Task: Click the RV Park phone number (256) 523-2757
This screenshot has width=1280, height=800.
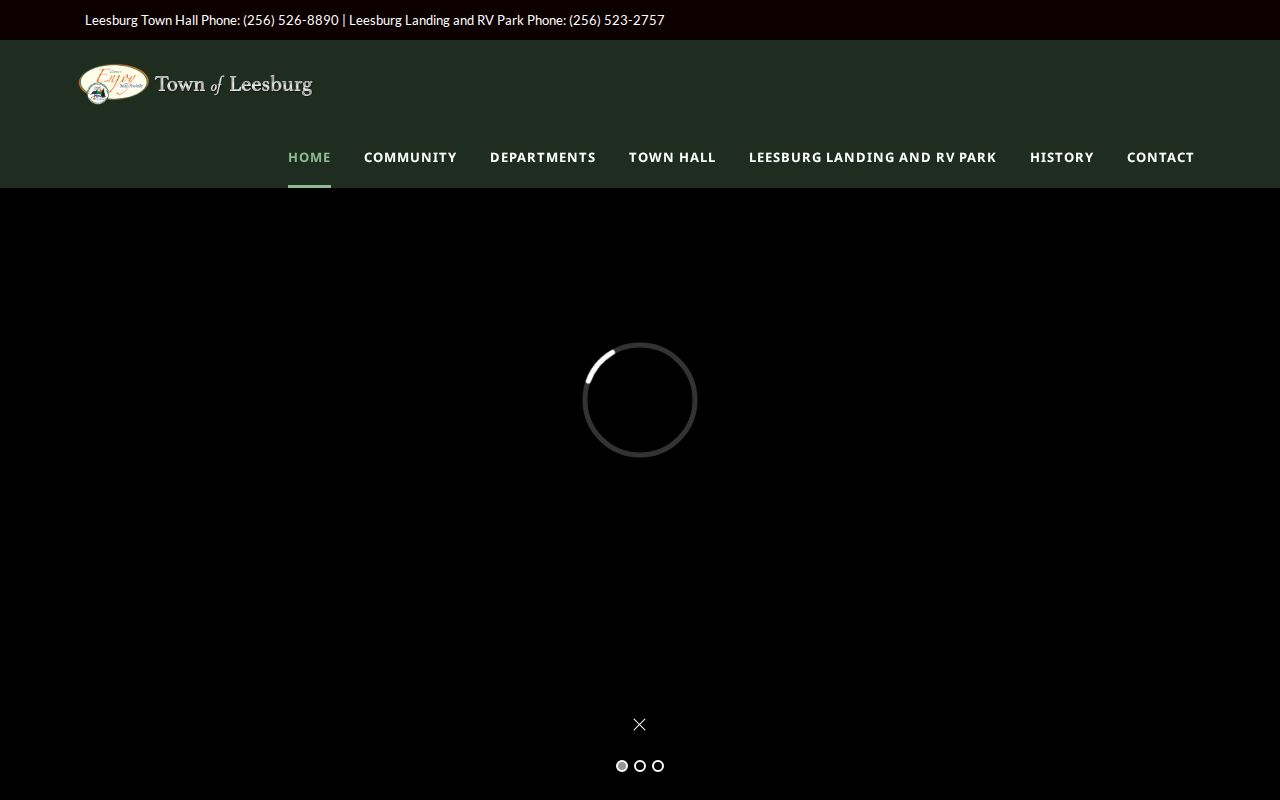Action: point(617,20)
